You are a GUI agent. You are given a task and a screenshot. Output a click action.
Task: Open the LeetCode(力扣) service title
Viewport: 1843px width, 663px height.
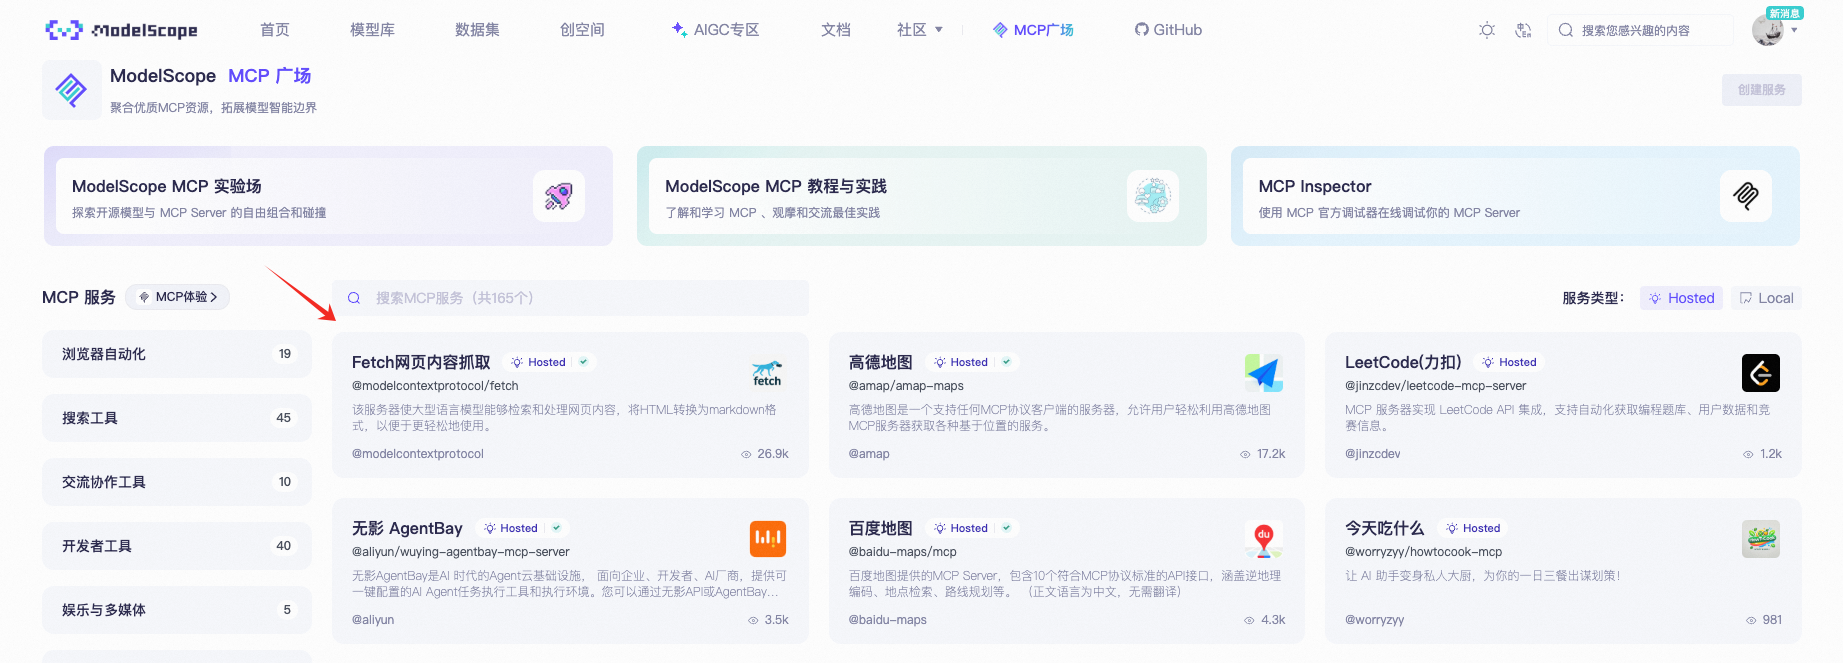click(x=1403, y=362)
